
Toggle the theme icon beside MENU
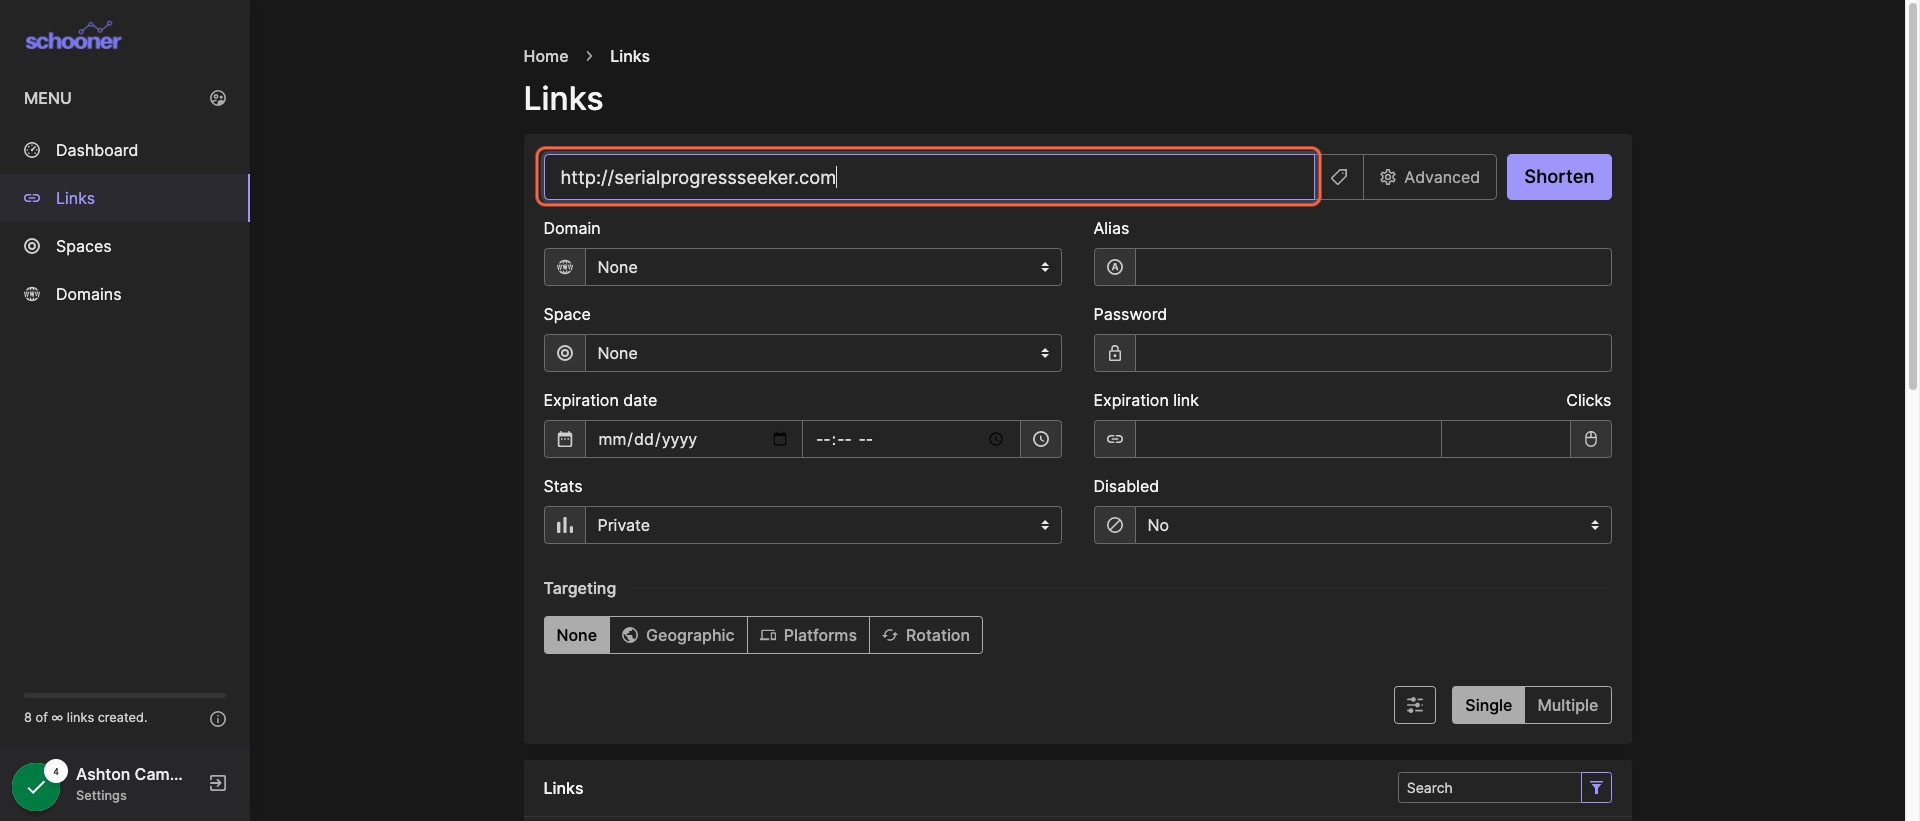coord(218,98)
